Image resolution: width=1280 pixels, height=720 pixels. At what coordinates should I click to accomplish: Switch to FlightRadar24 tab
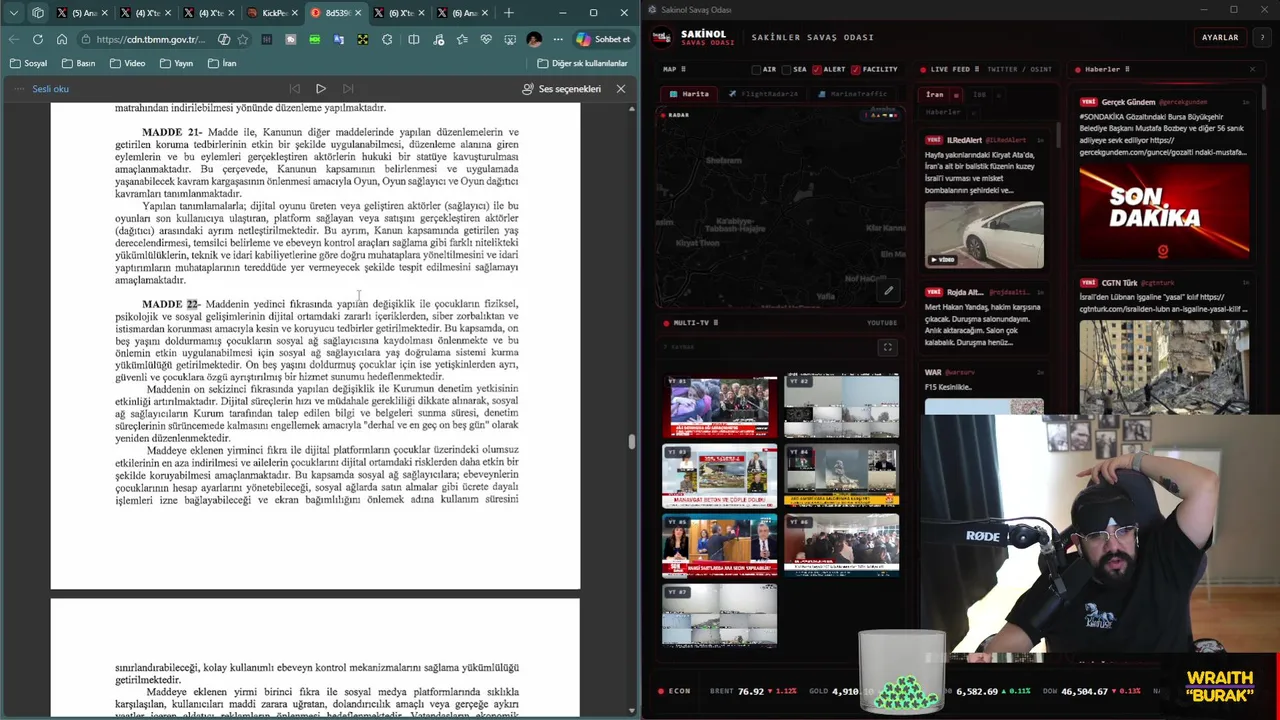[x=764, y=94]
